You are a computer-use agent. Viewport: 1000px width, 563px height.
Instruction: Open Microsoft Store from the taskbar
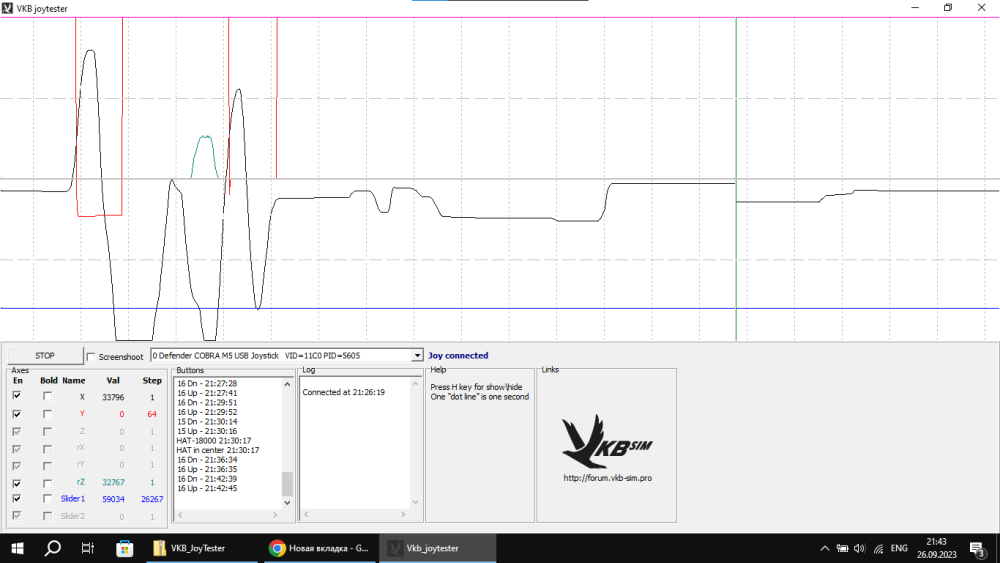pos(124,548)
